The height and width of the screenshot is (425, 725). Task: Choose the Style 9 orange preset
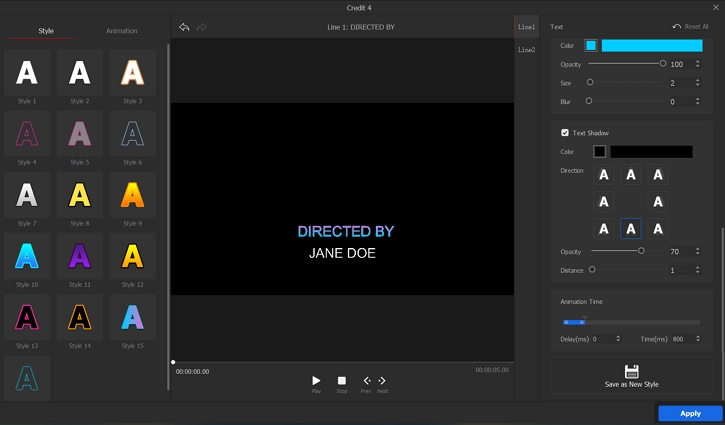tap(133, 194)
